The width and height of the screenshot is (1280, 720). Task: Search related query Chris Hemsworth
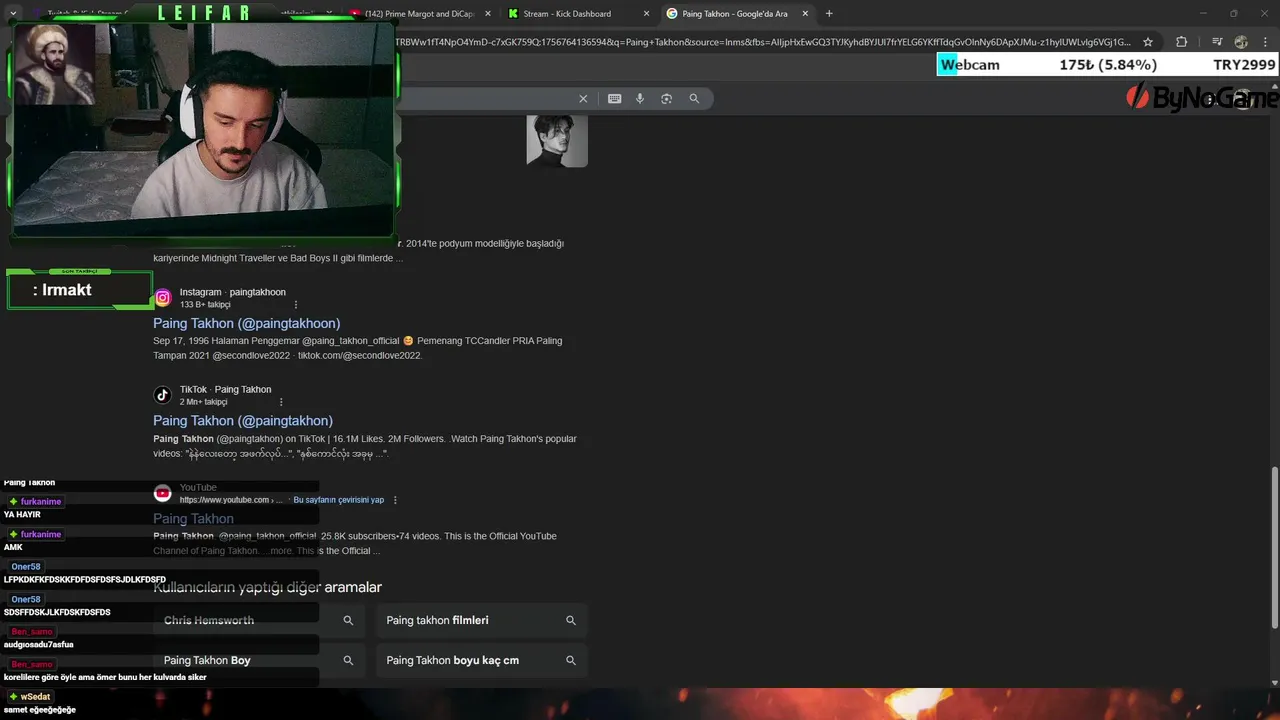tap(259, 620)
